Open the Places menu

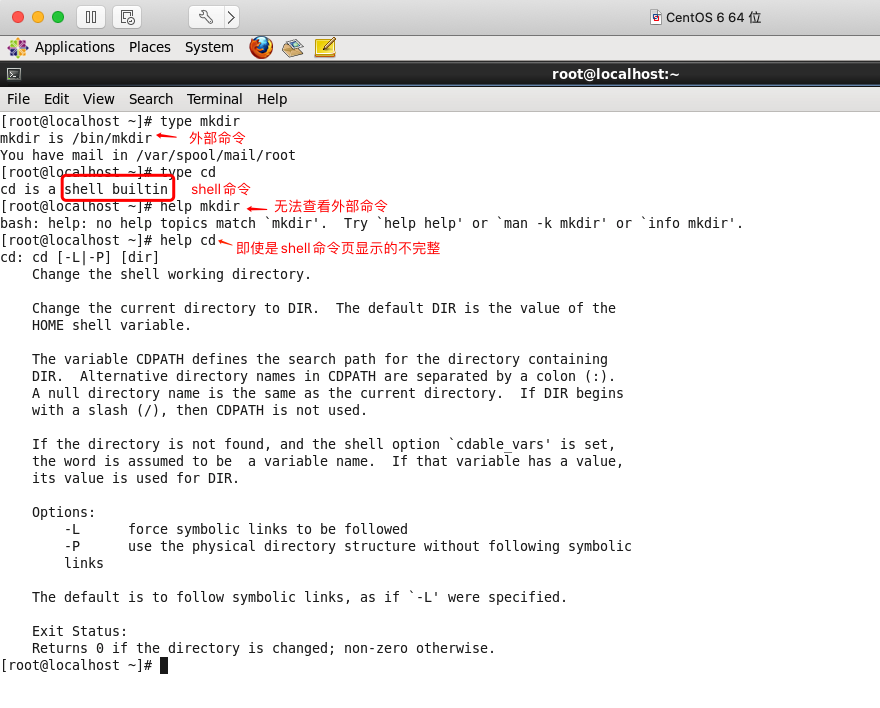coord(149,47)
